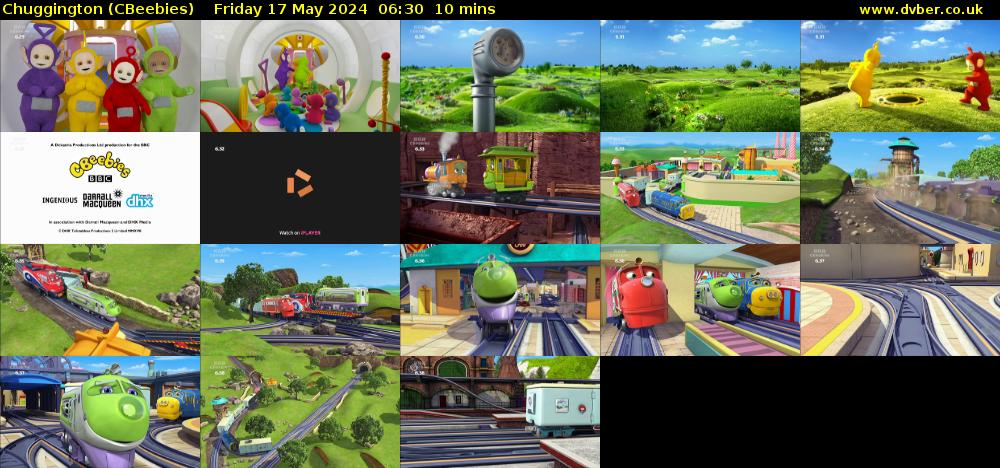
Task: Click the Watch on iPlayer caption
Action: coord(300,233)
